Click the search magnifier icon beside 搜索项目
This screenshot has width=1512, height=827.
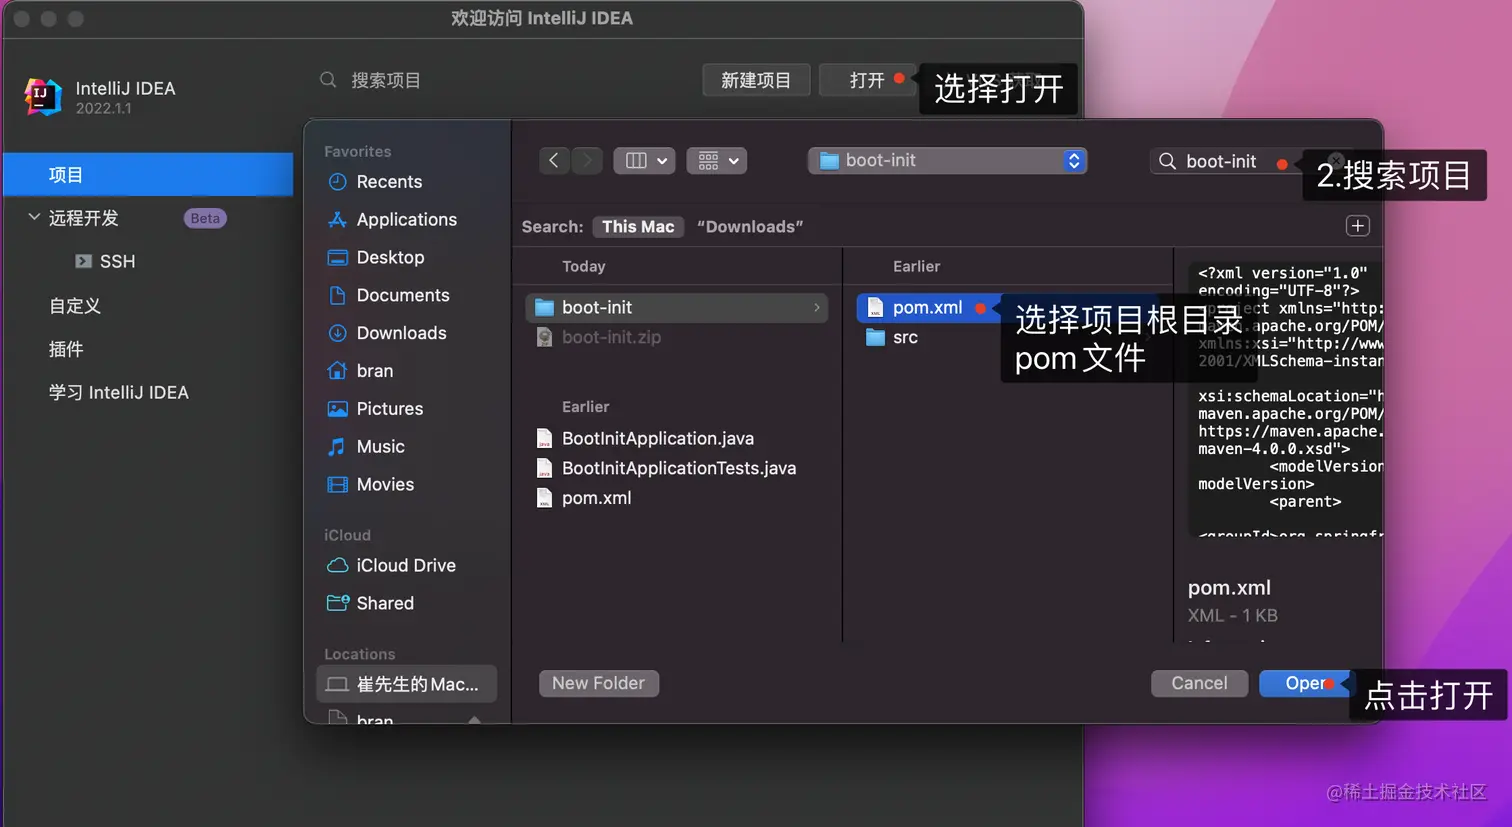[x=328, y=80]
